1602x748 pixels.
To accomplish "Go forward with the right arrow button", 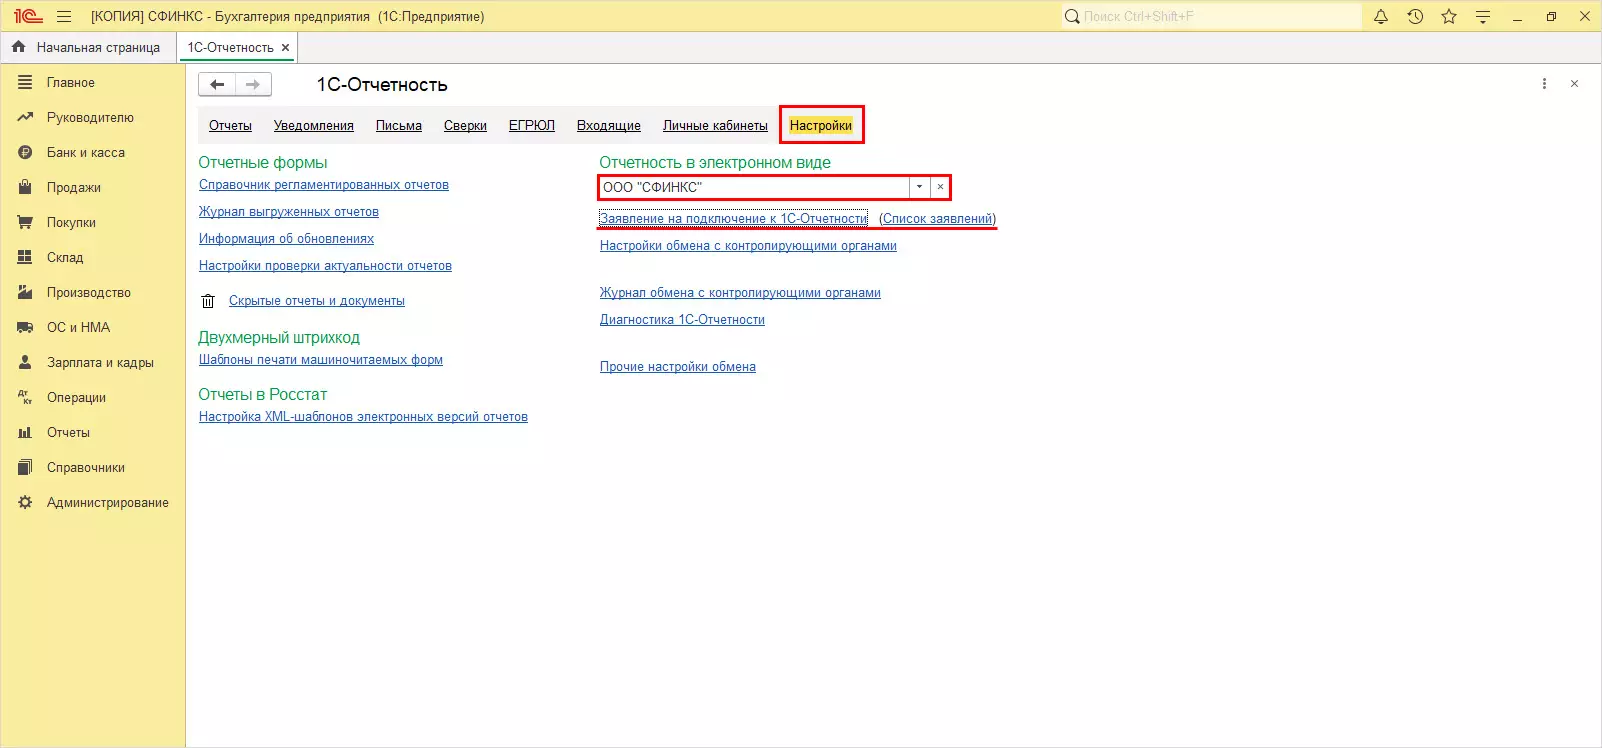I will [x=253, y=85].
